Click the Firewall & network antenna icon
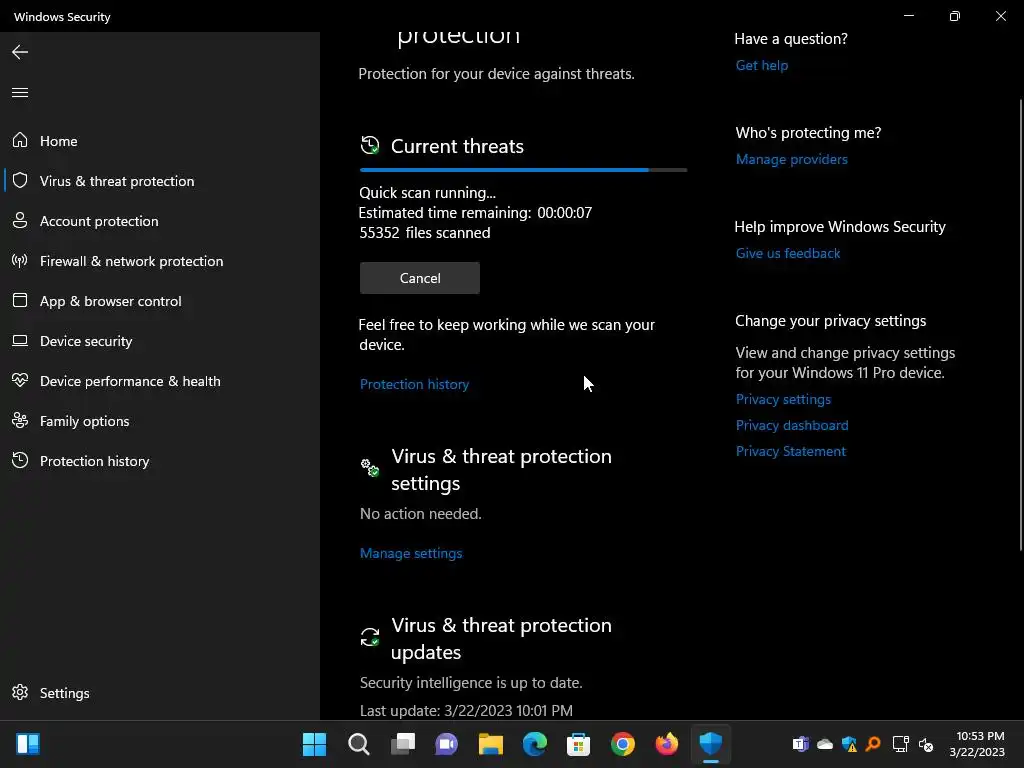This screenshot has height=768, width=1024. coord(20,261)
